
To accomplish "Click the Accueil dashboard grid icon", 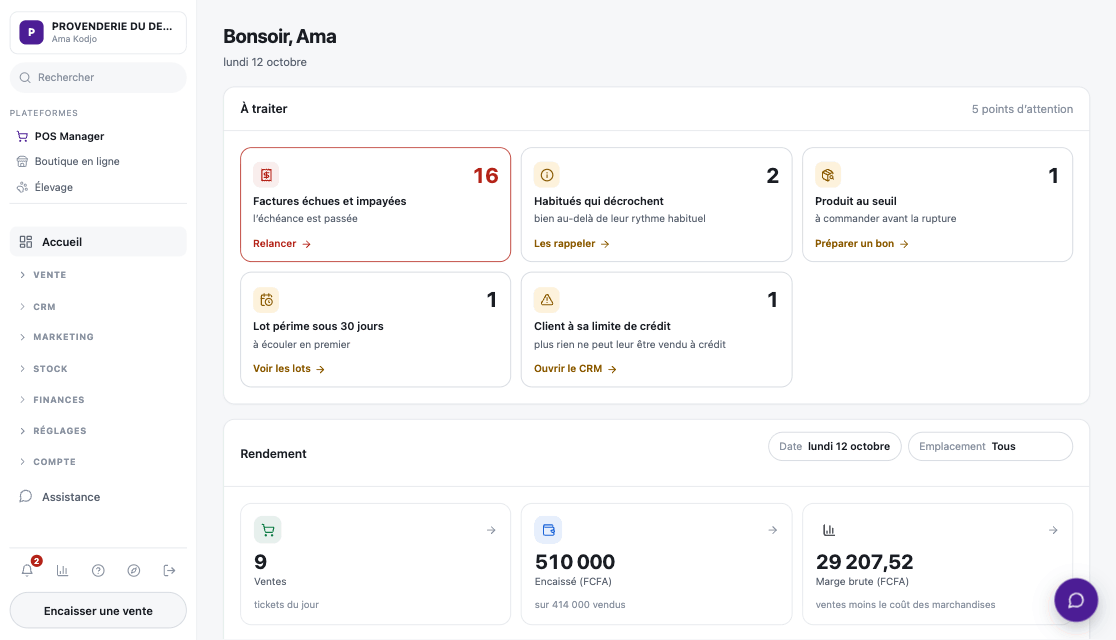I will (26, 242).
